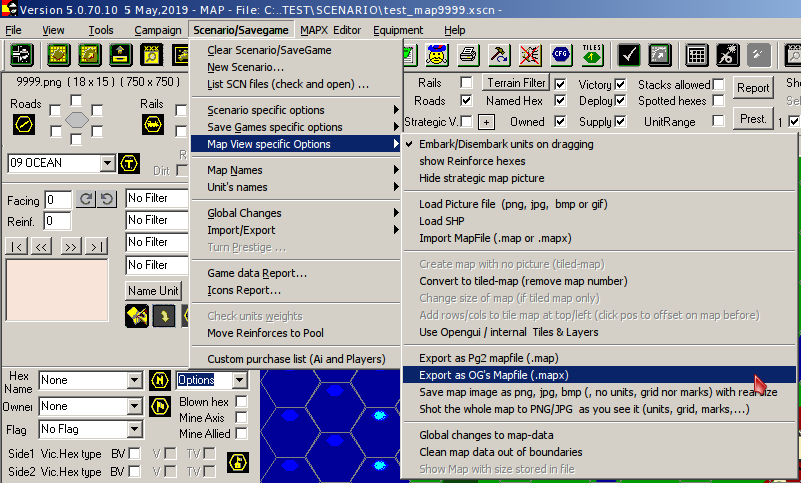This screenshot has height=483, width=801.
Task: Click the grid table toolbar icon
Action: [x=697, y=54]
